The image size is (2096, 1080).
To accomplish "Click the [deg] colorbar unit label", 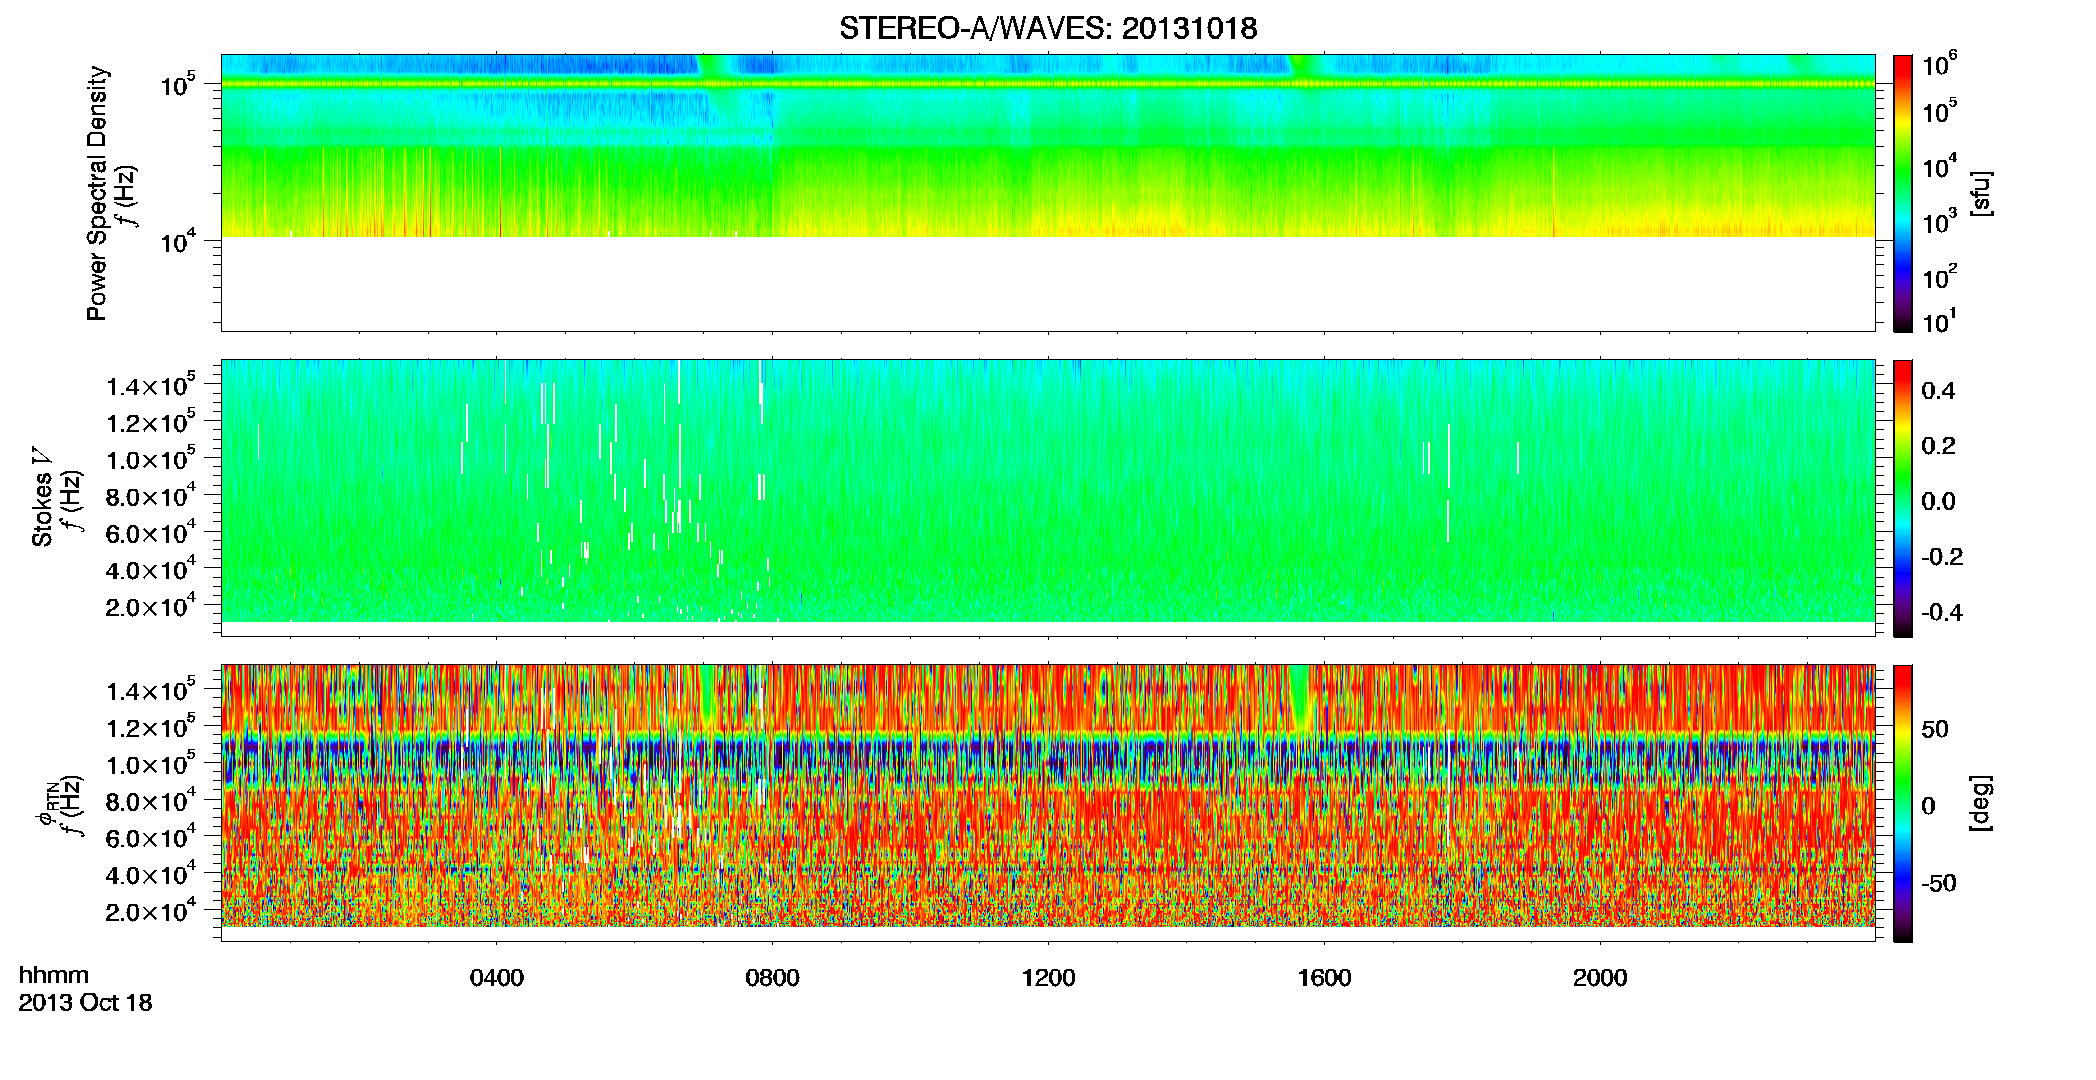I will pyautogui.click(x=1980, y=803).
